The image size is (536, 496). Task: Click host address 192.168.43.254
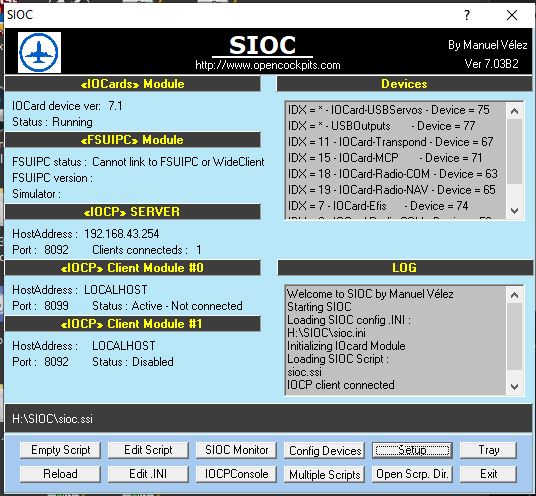122,234
